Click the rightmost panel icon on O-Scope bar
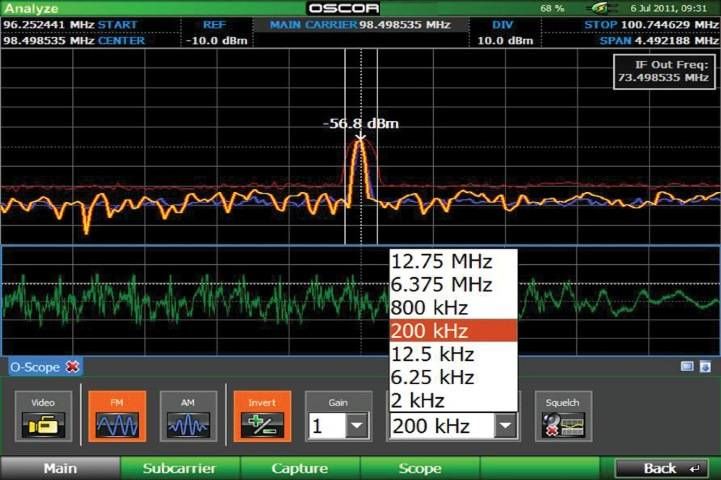The height and width of the screenshot is (480, 721). point(705,366)
